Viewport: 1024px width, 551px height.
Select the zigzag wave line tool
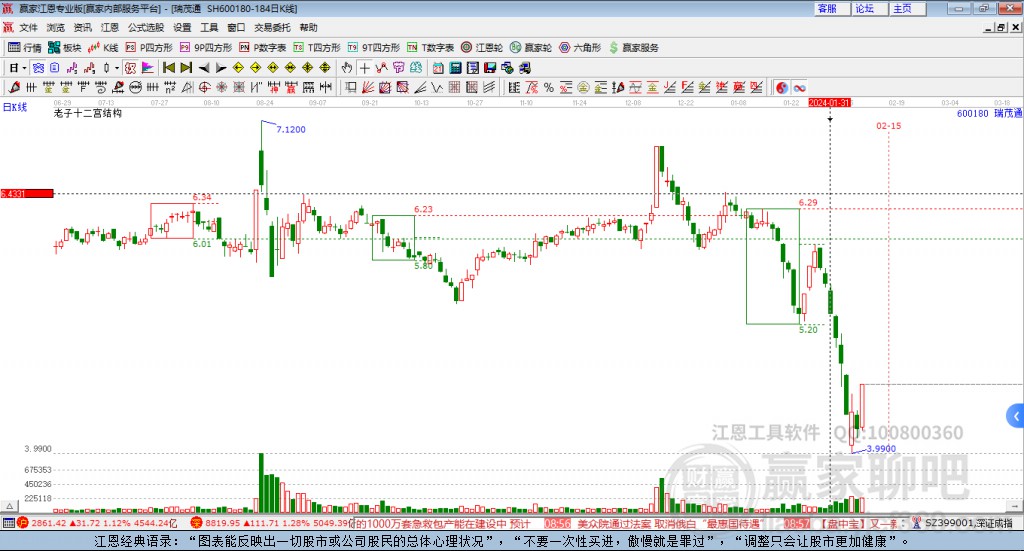(x=437, y=87)
